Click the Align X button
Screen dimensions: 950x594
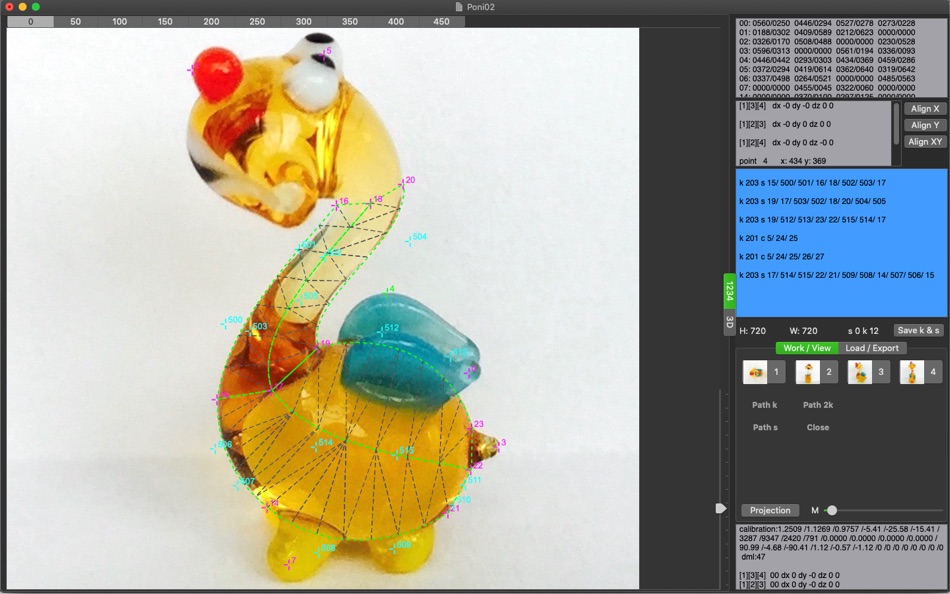pyautogui.click(x=925, y=108)
